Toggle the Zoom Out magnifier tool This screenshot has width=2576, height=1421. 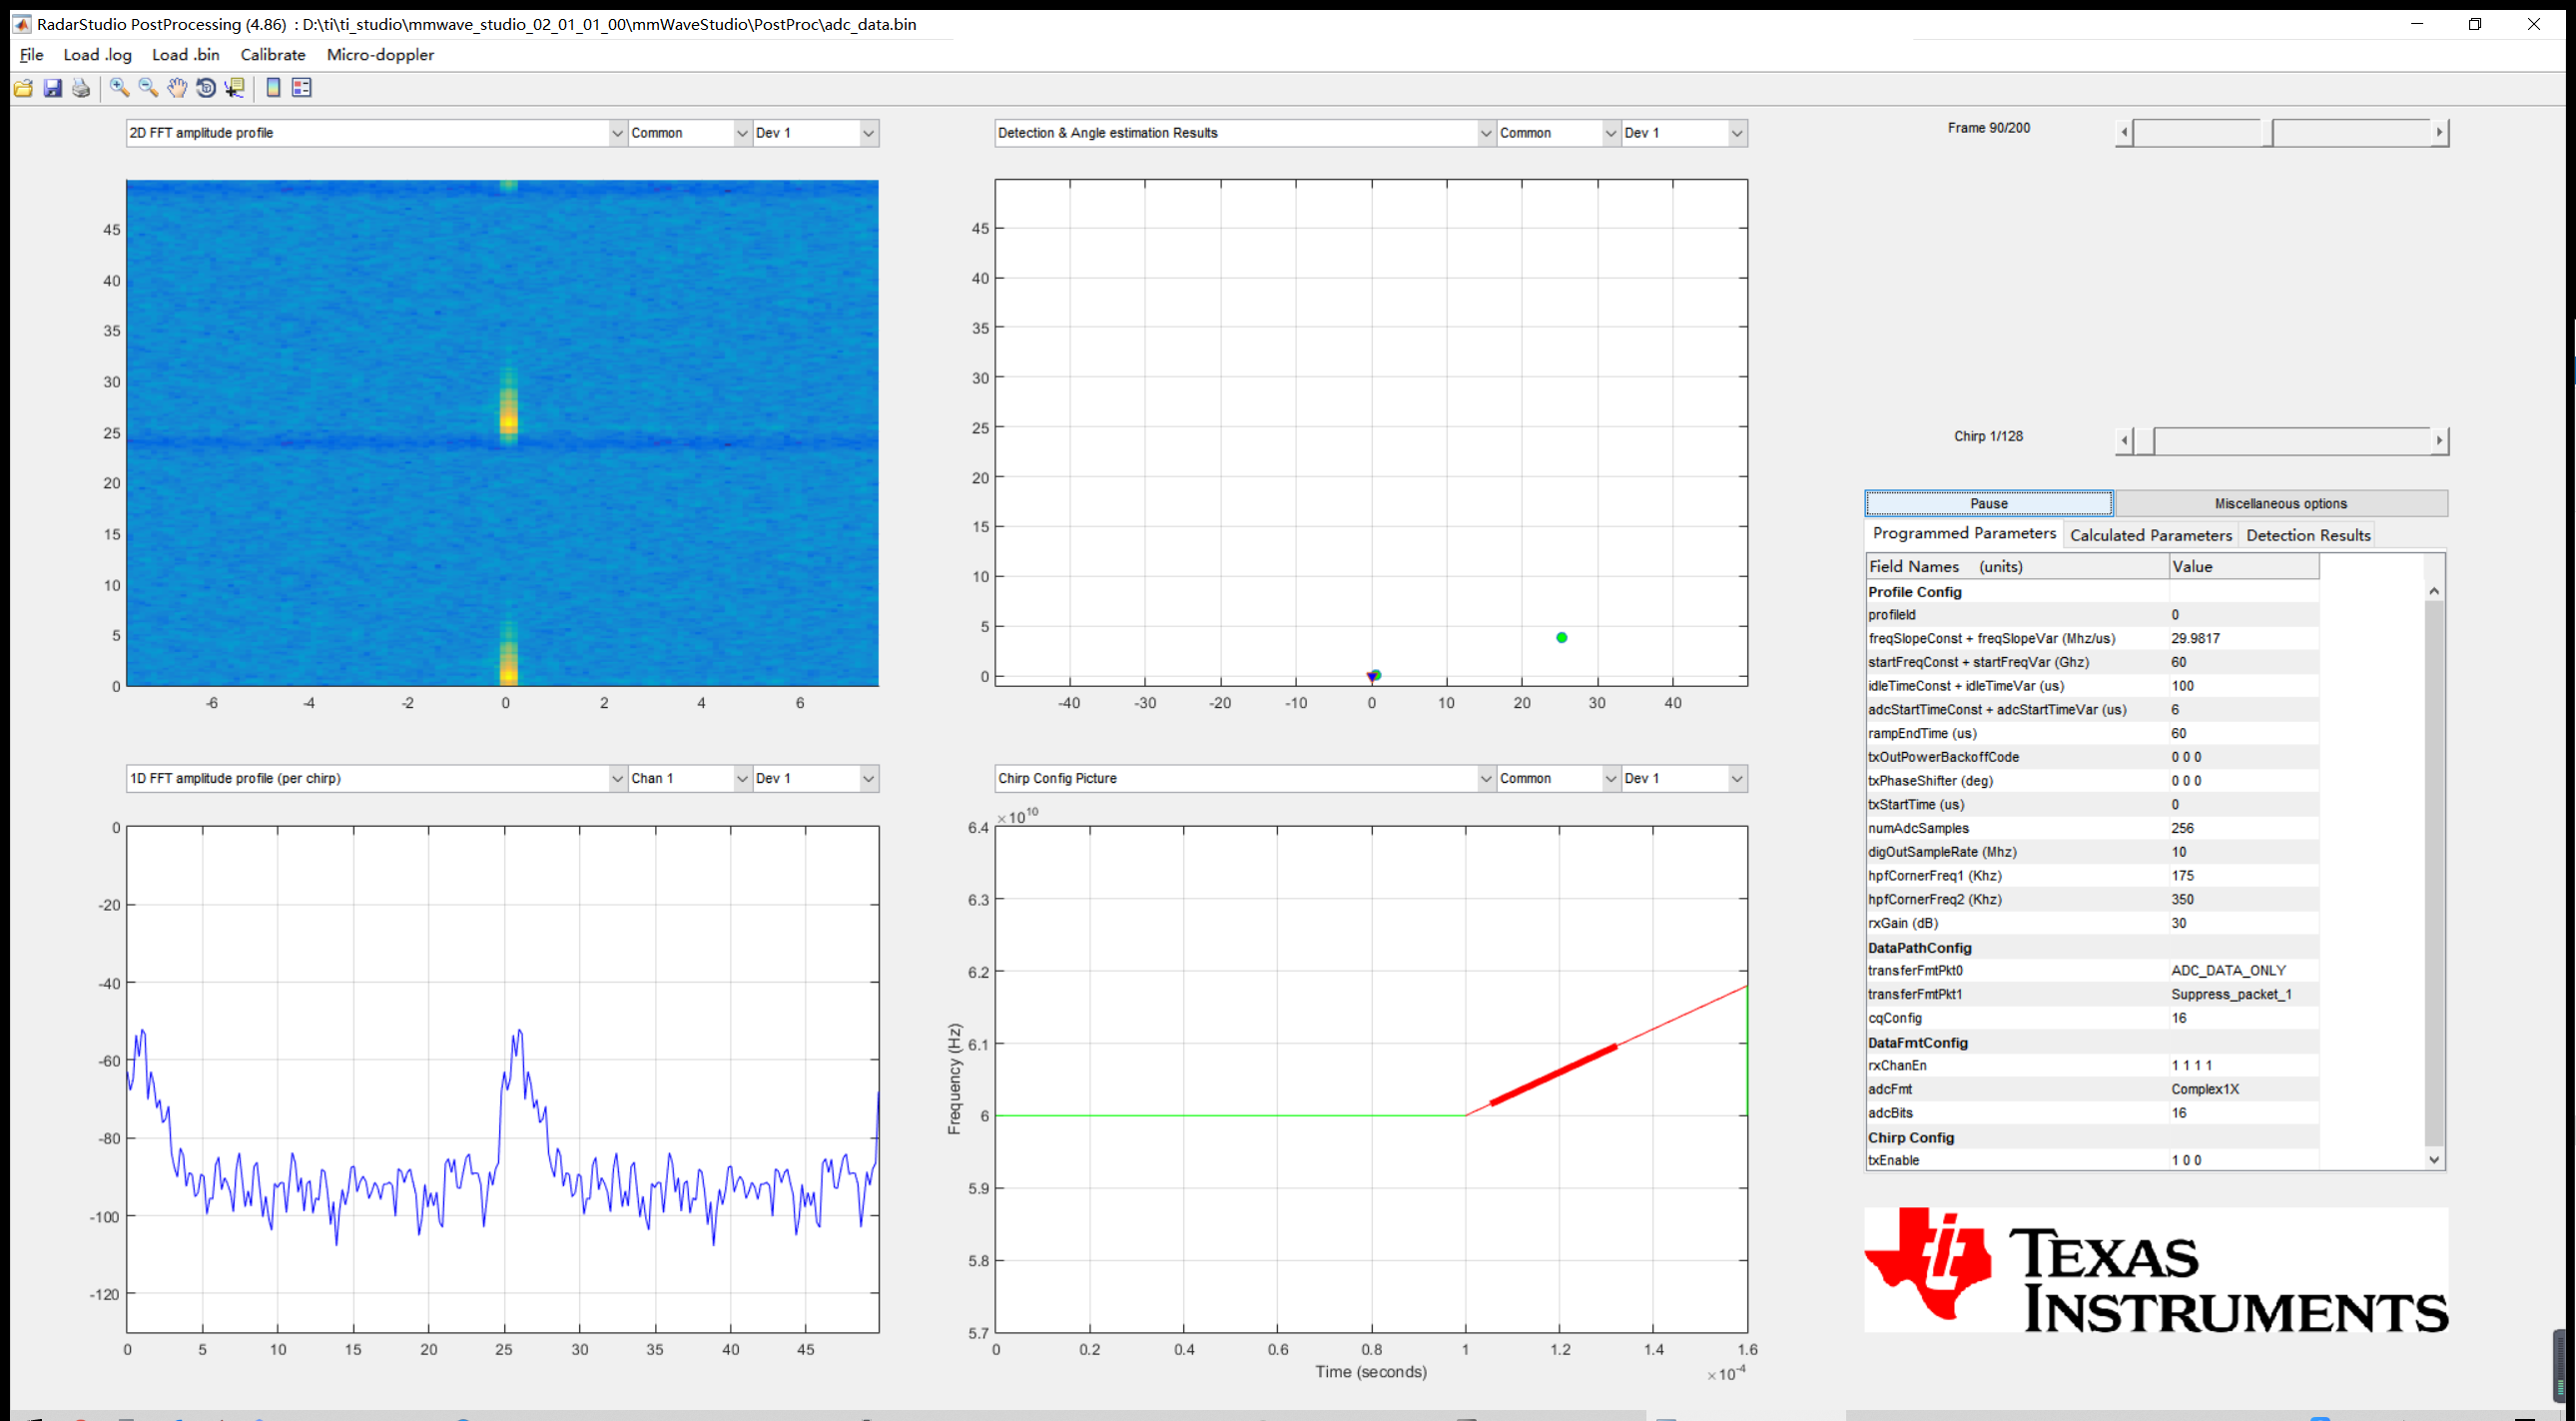148,88
